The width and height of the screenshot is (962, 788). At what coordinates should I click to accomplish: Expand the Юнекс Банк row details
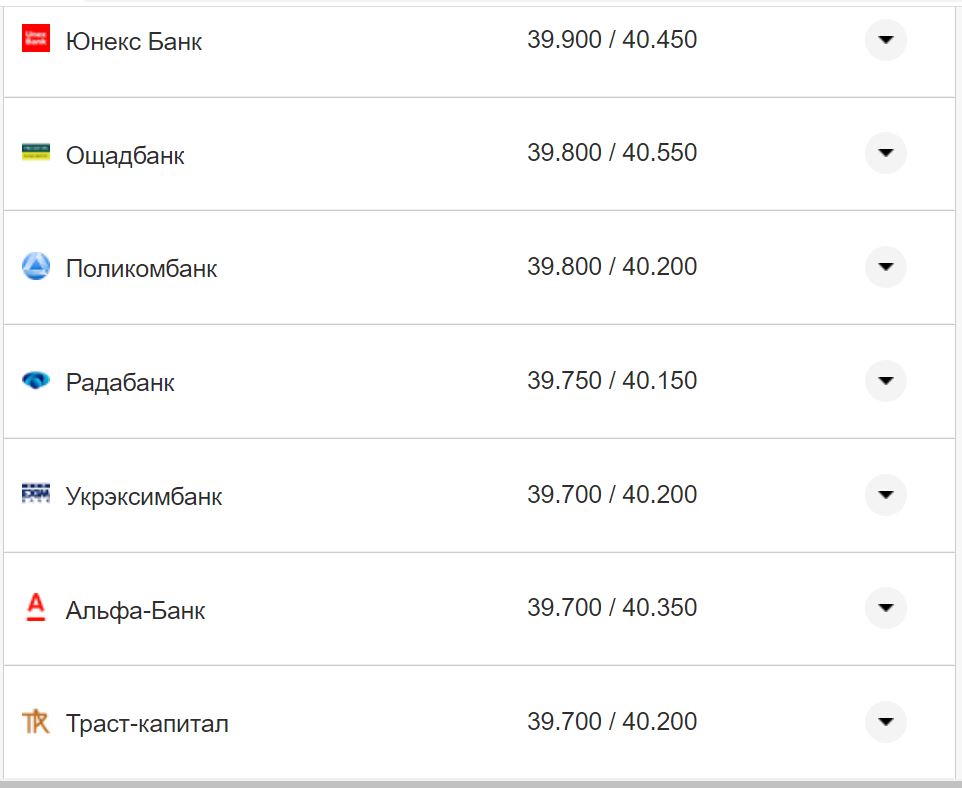885,40
